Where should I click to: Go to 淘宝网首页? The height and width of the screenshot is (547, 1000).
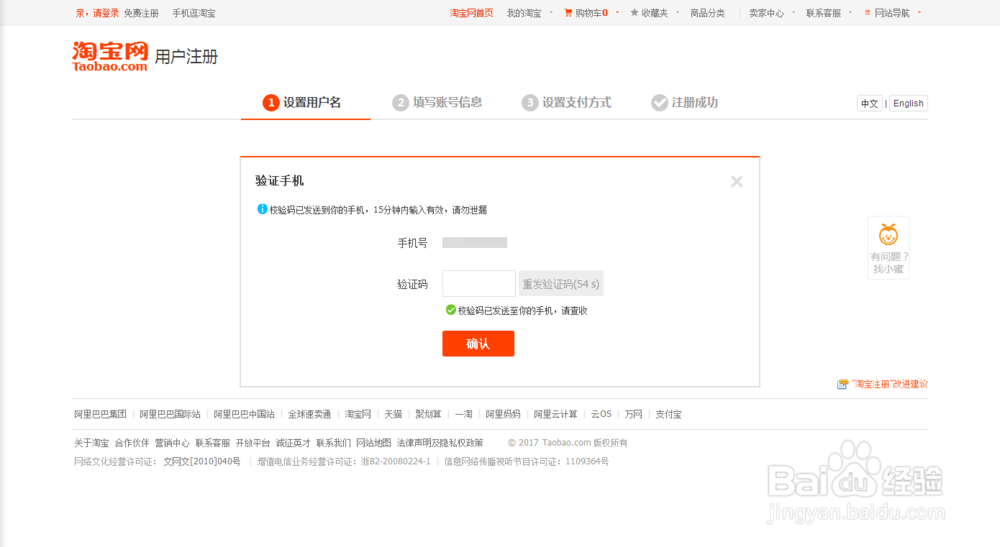[x=471, y=13]
